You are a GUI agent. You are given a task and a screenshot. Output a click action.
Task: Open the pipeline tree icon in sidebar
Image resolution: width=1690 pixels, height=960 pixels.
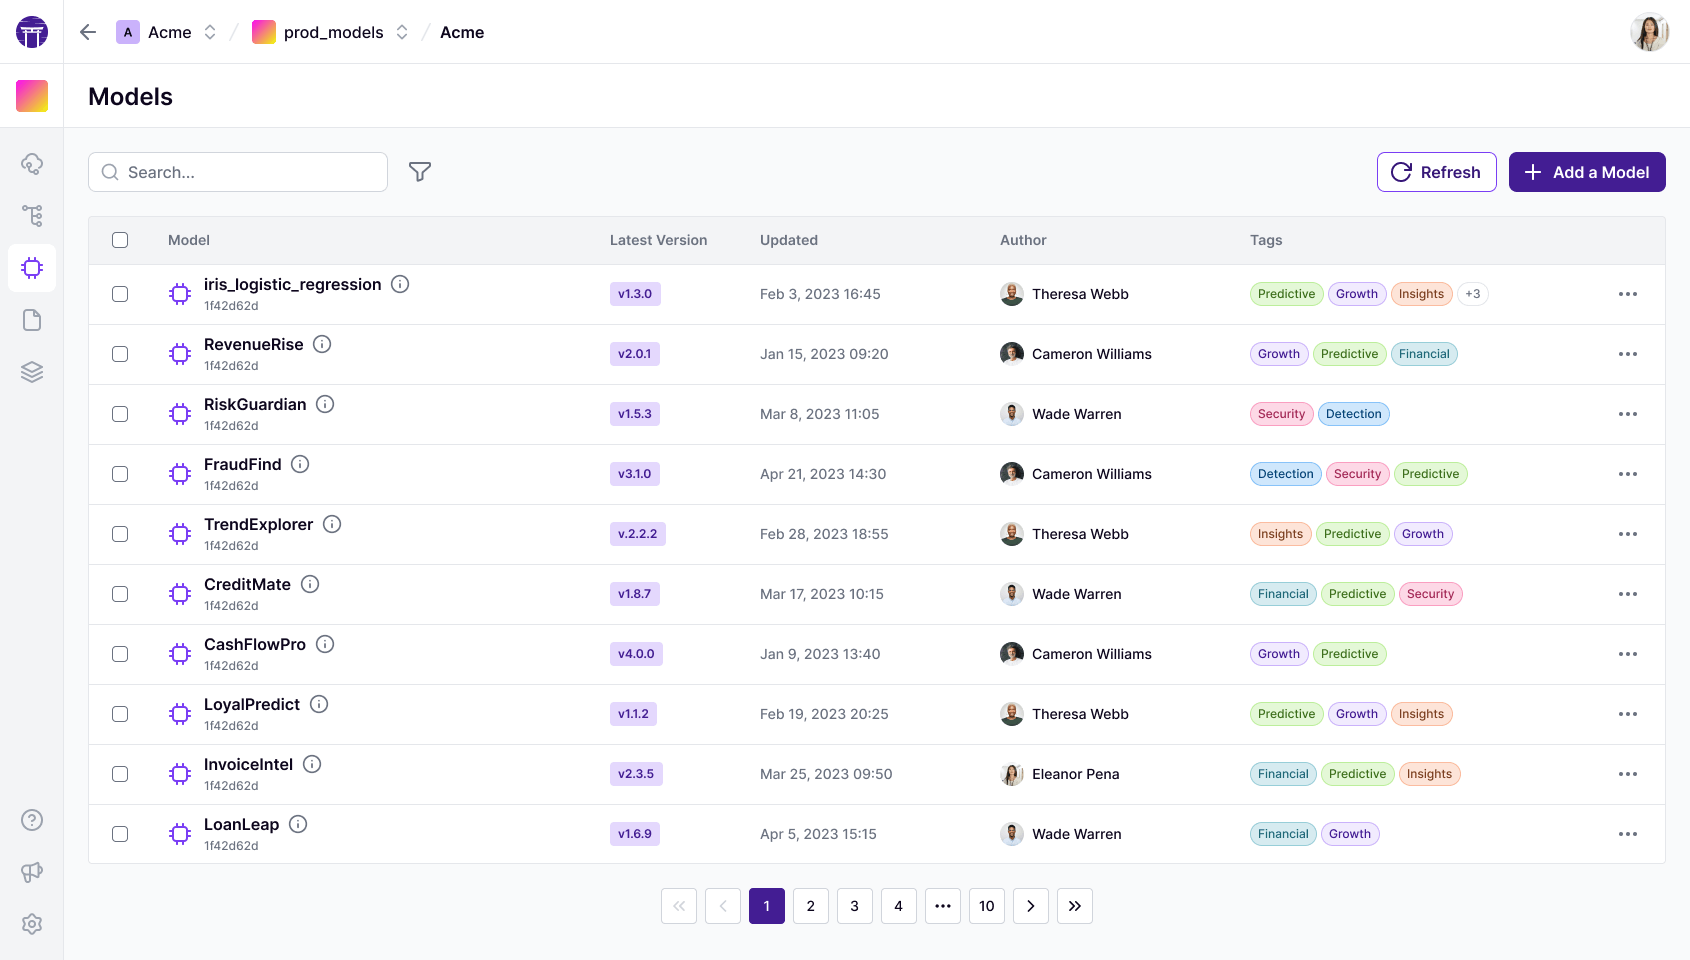(31, 215)
